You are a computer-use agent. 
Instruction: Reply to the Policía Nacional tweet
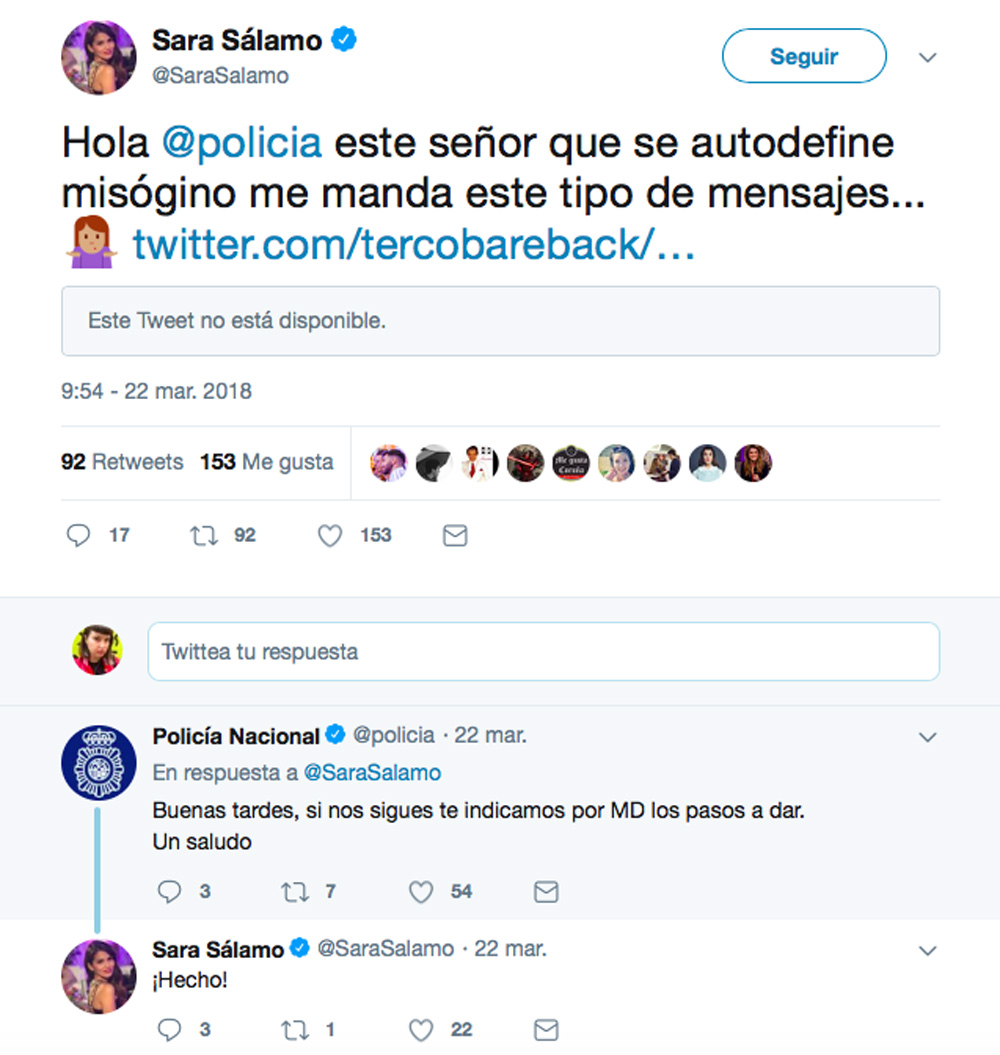[170, 891]
